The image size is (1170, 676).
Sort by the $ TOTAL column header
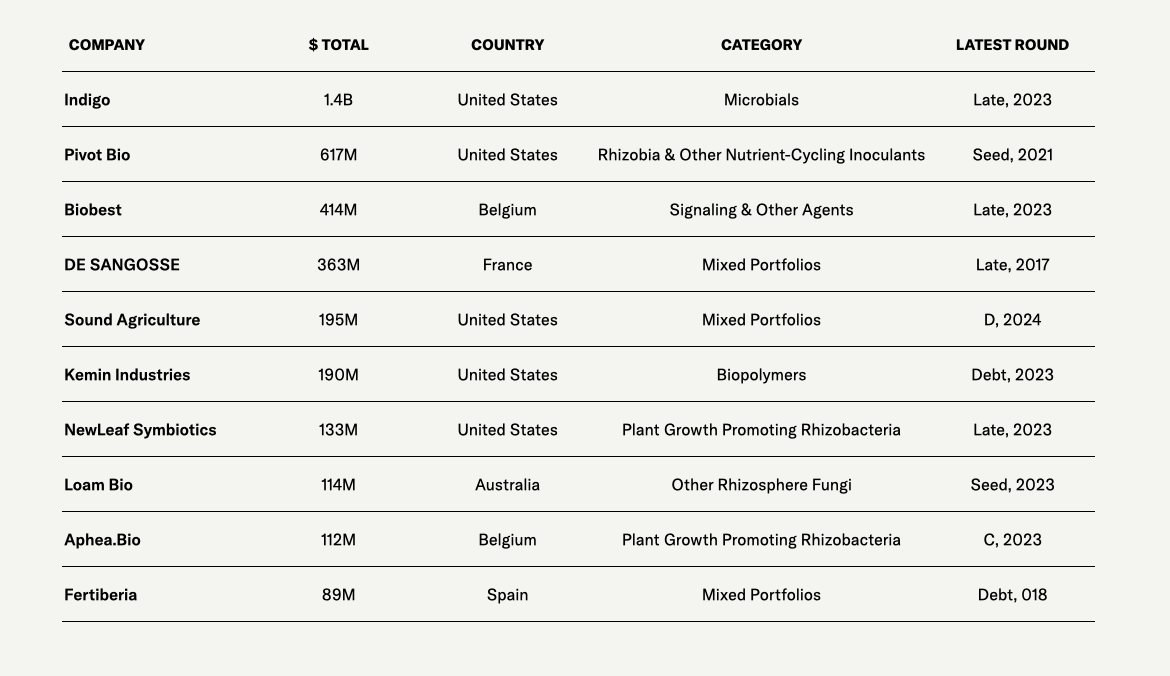click(x=338, y=45)
